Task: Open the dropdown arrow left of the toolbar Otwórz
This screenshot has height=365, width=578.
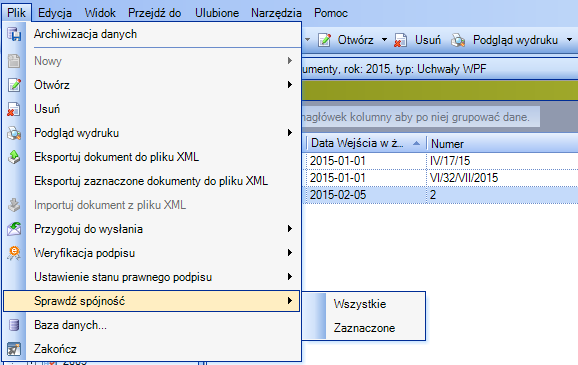Action: tap(307, 39)
